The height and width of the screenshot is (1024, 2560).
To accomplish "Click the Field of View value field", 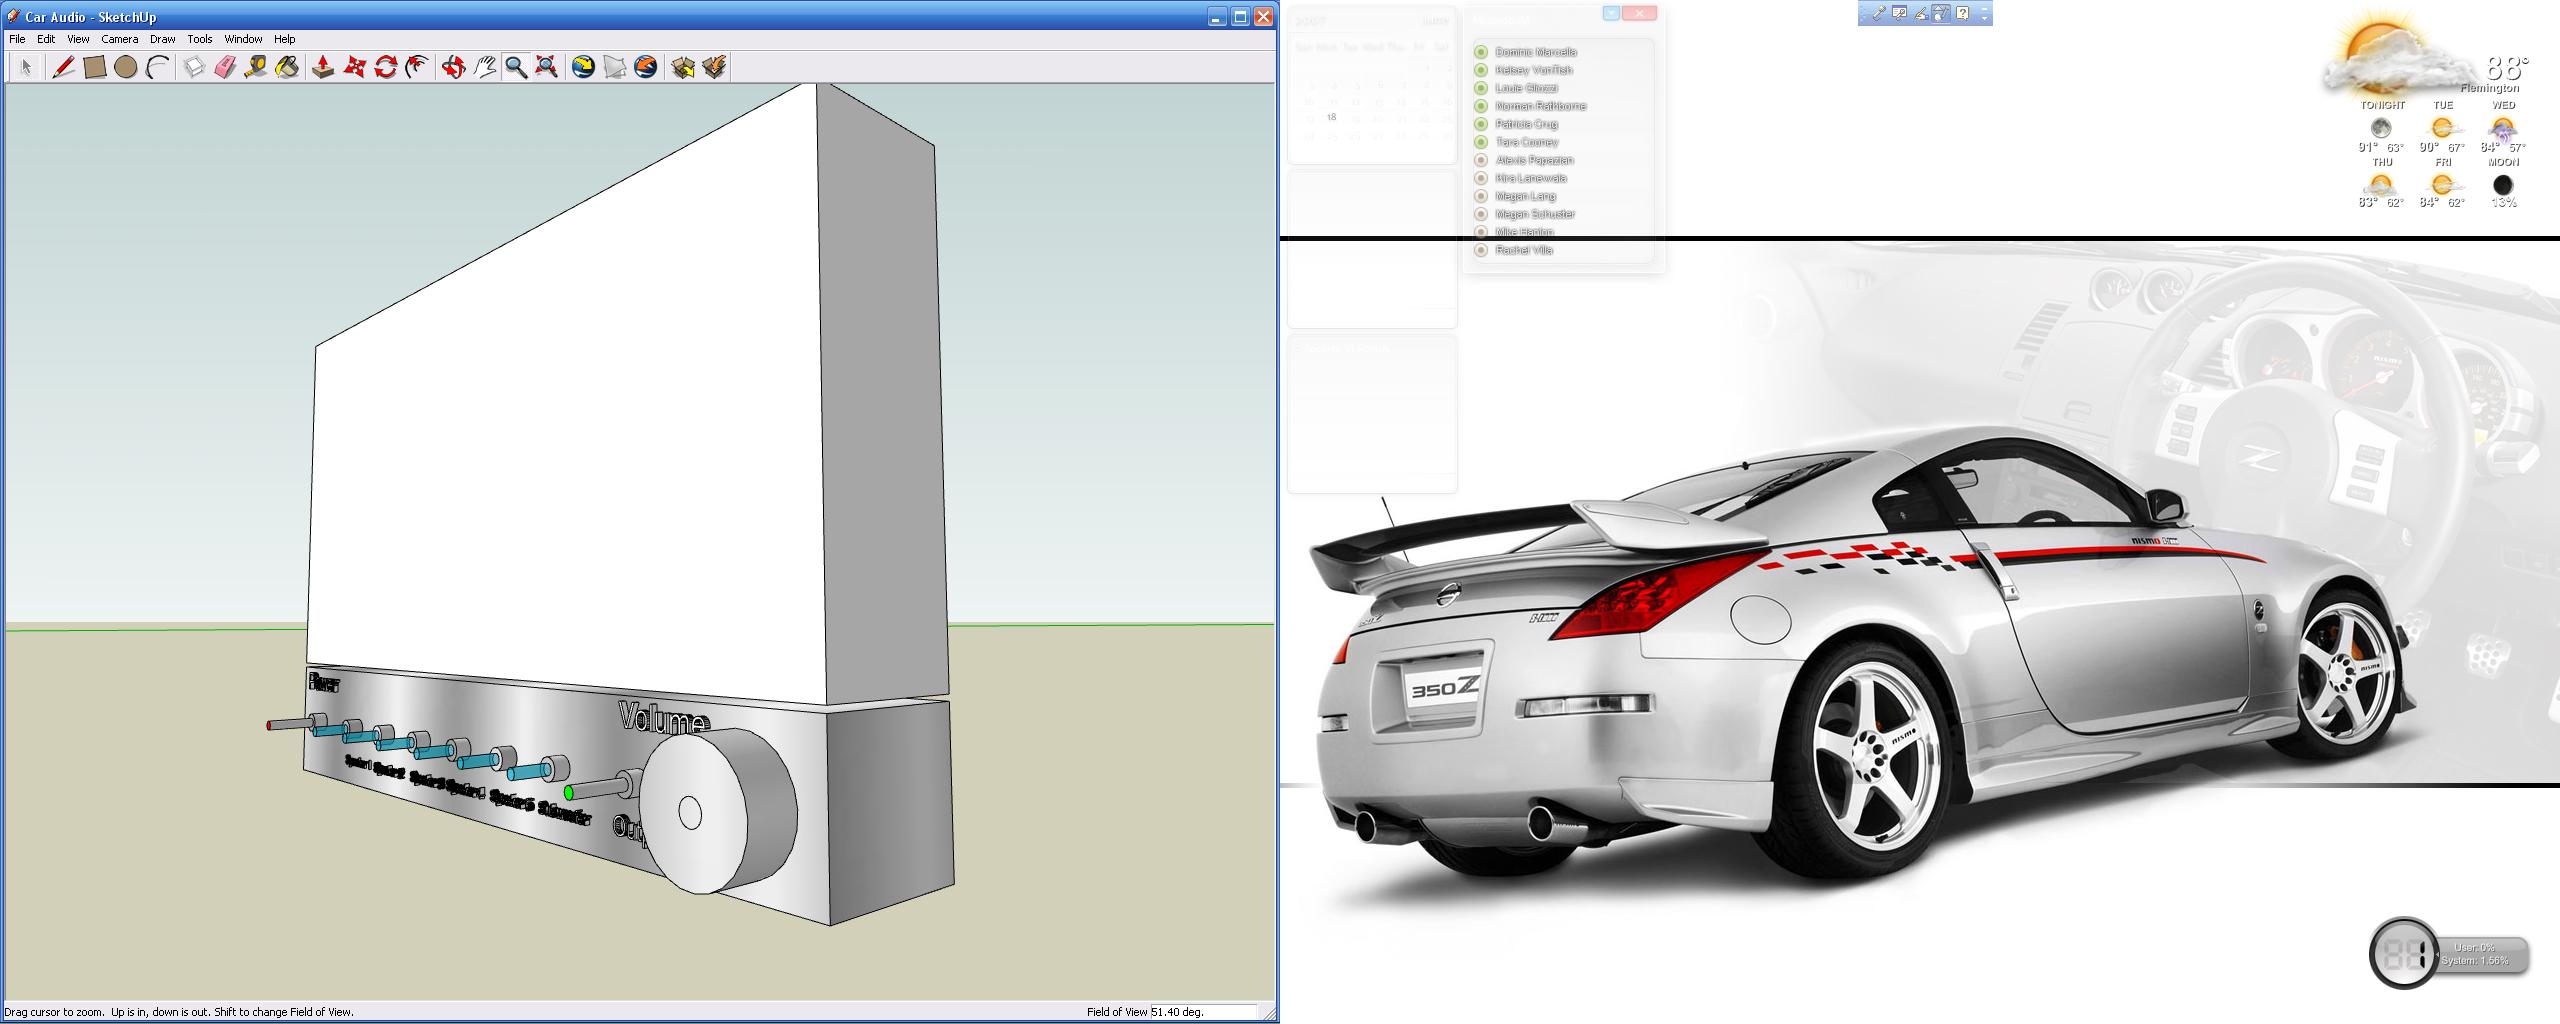I will pyautogui.click(x=1203, y=1012).
